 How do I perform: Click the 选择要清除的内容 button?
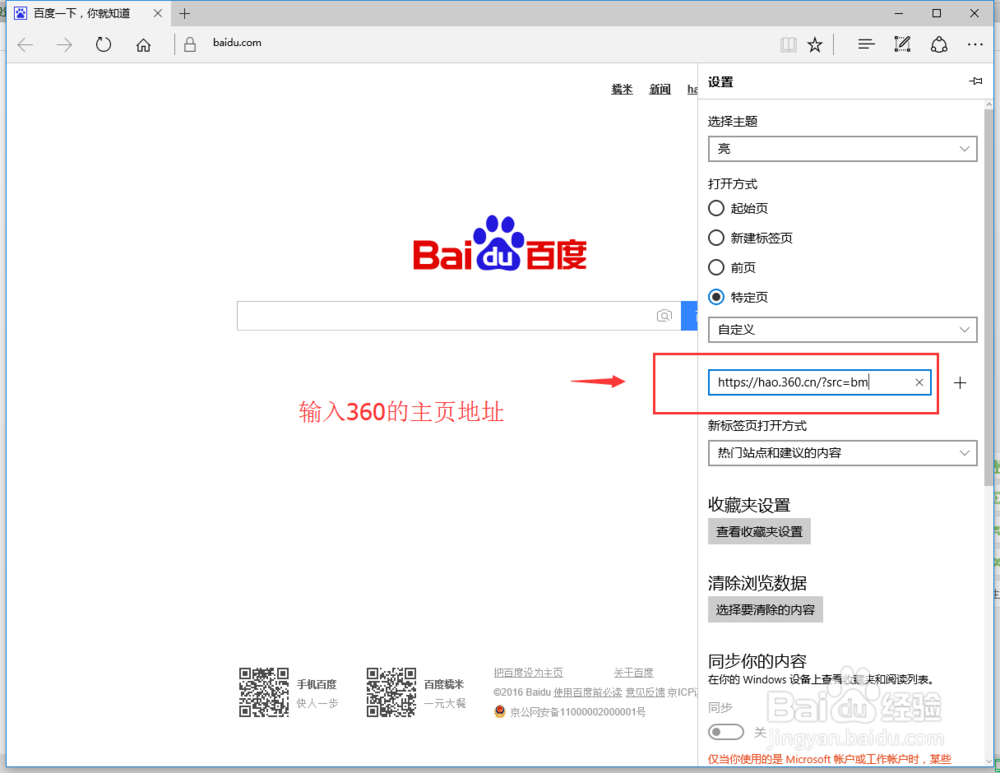[765, 610]
